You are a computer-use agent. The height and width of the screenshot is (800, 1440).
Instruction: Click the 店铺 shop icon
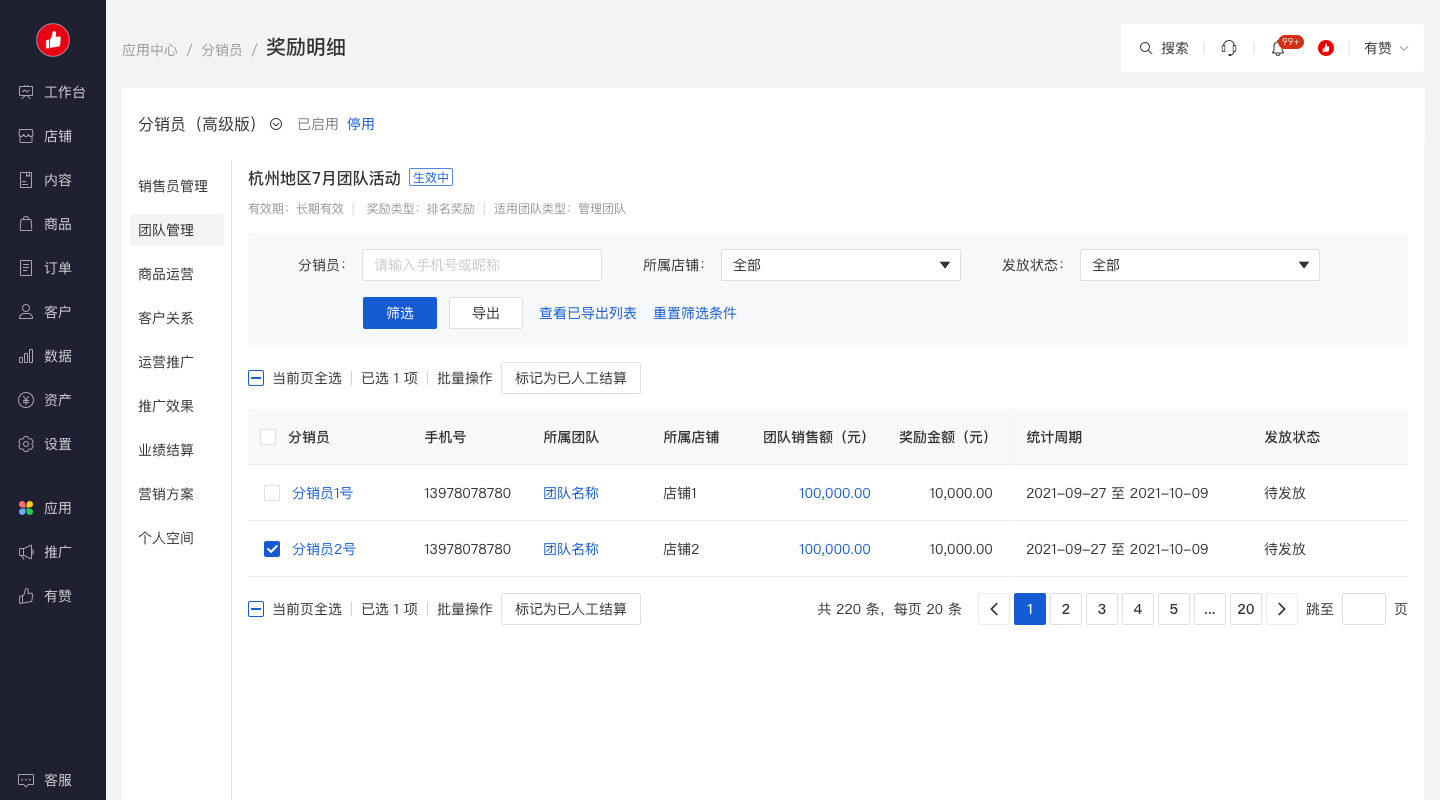click(x=26, y=136)
